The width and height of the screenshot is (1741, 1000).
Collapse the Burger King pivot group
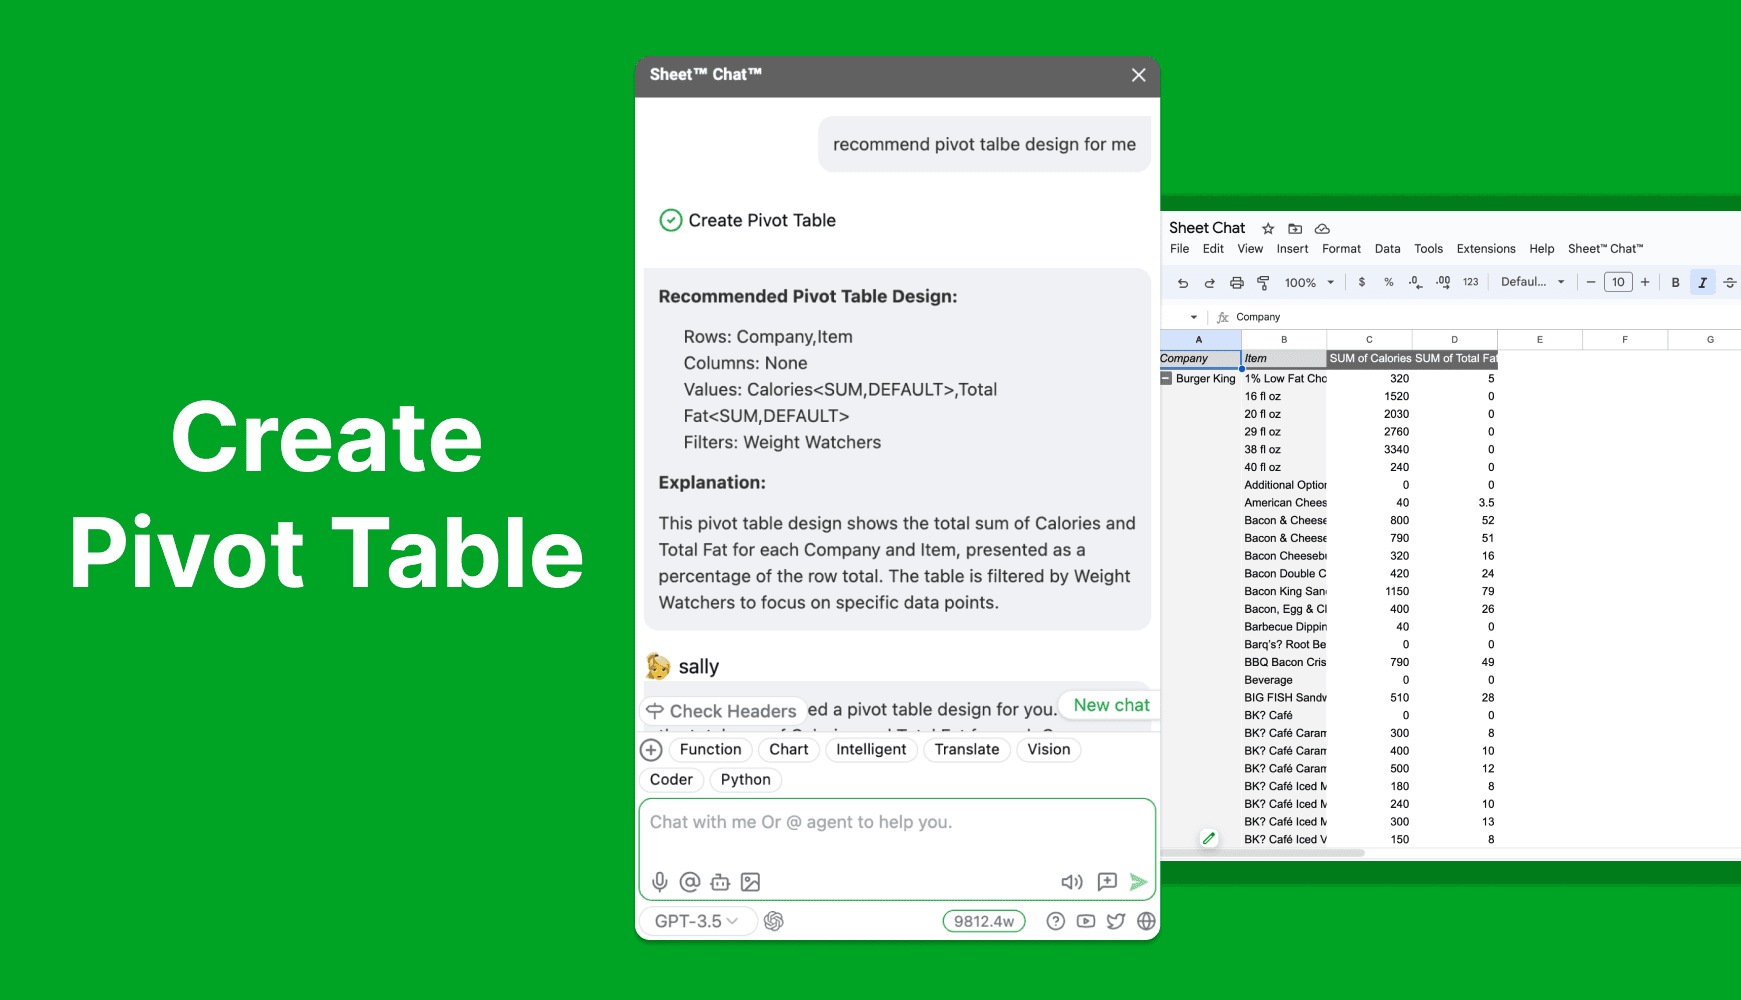1166,378
